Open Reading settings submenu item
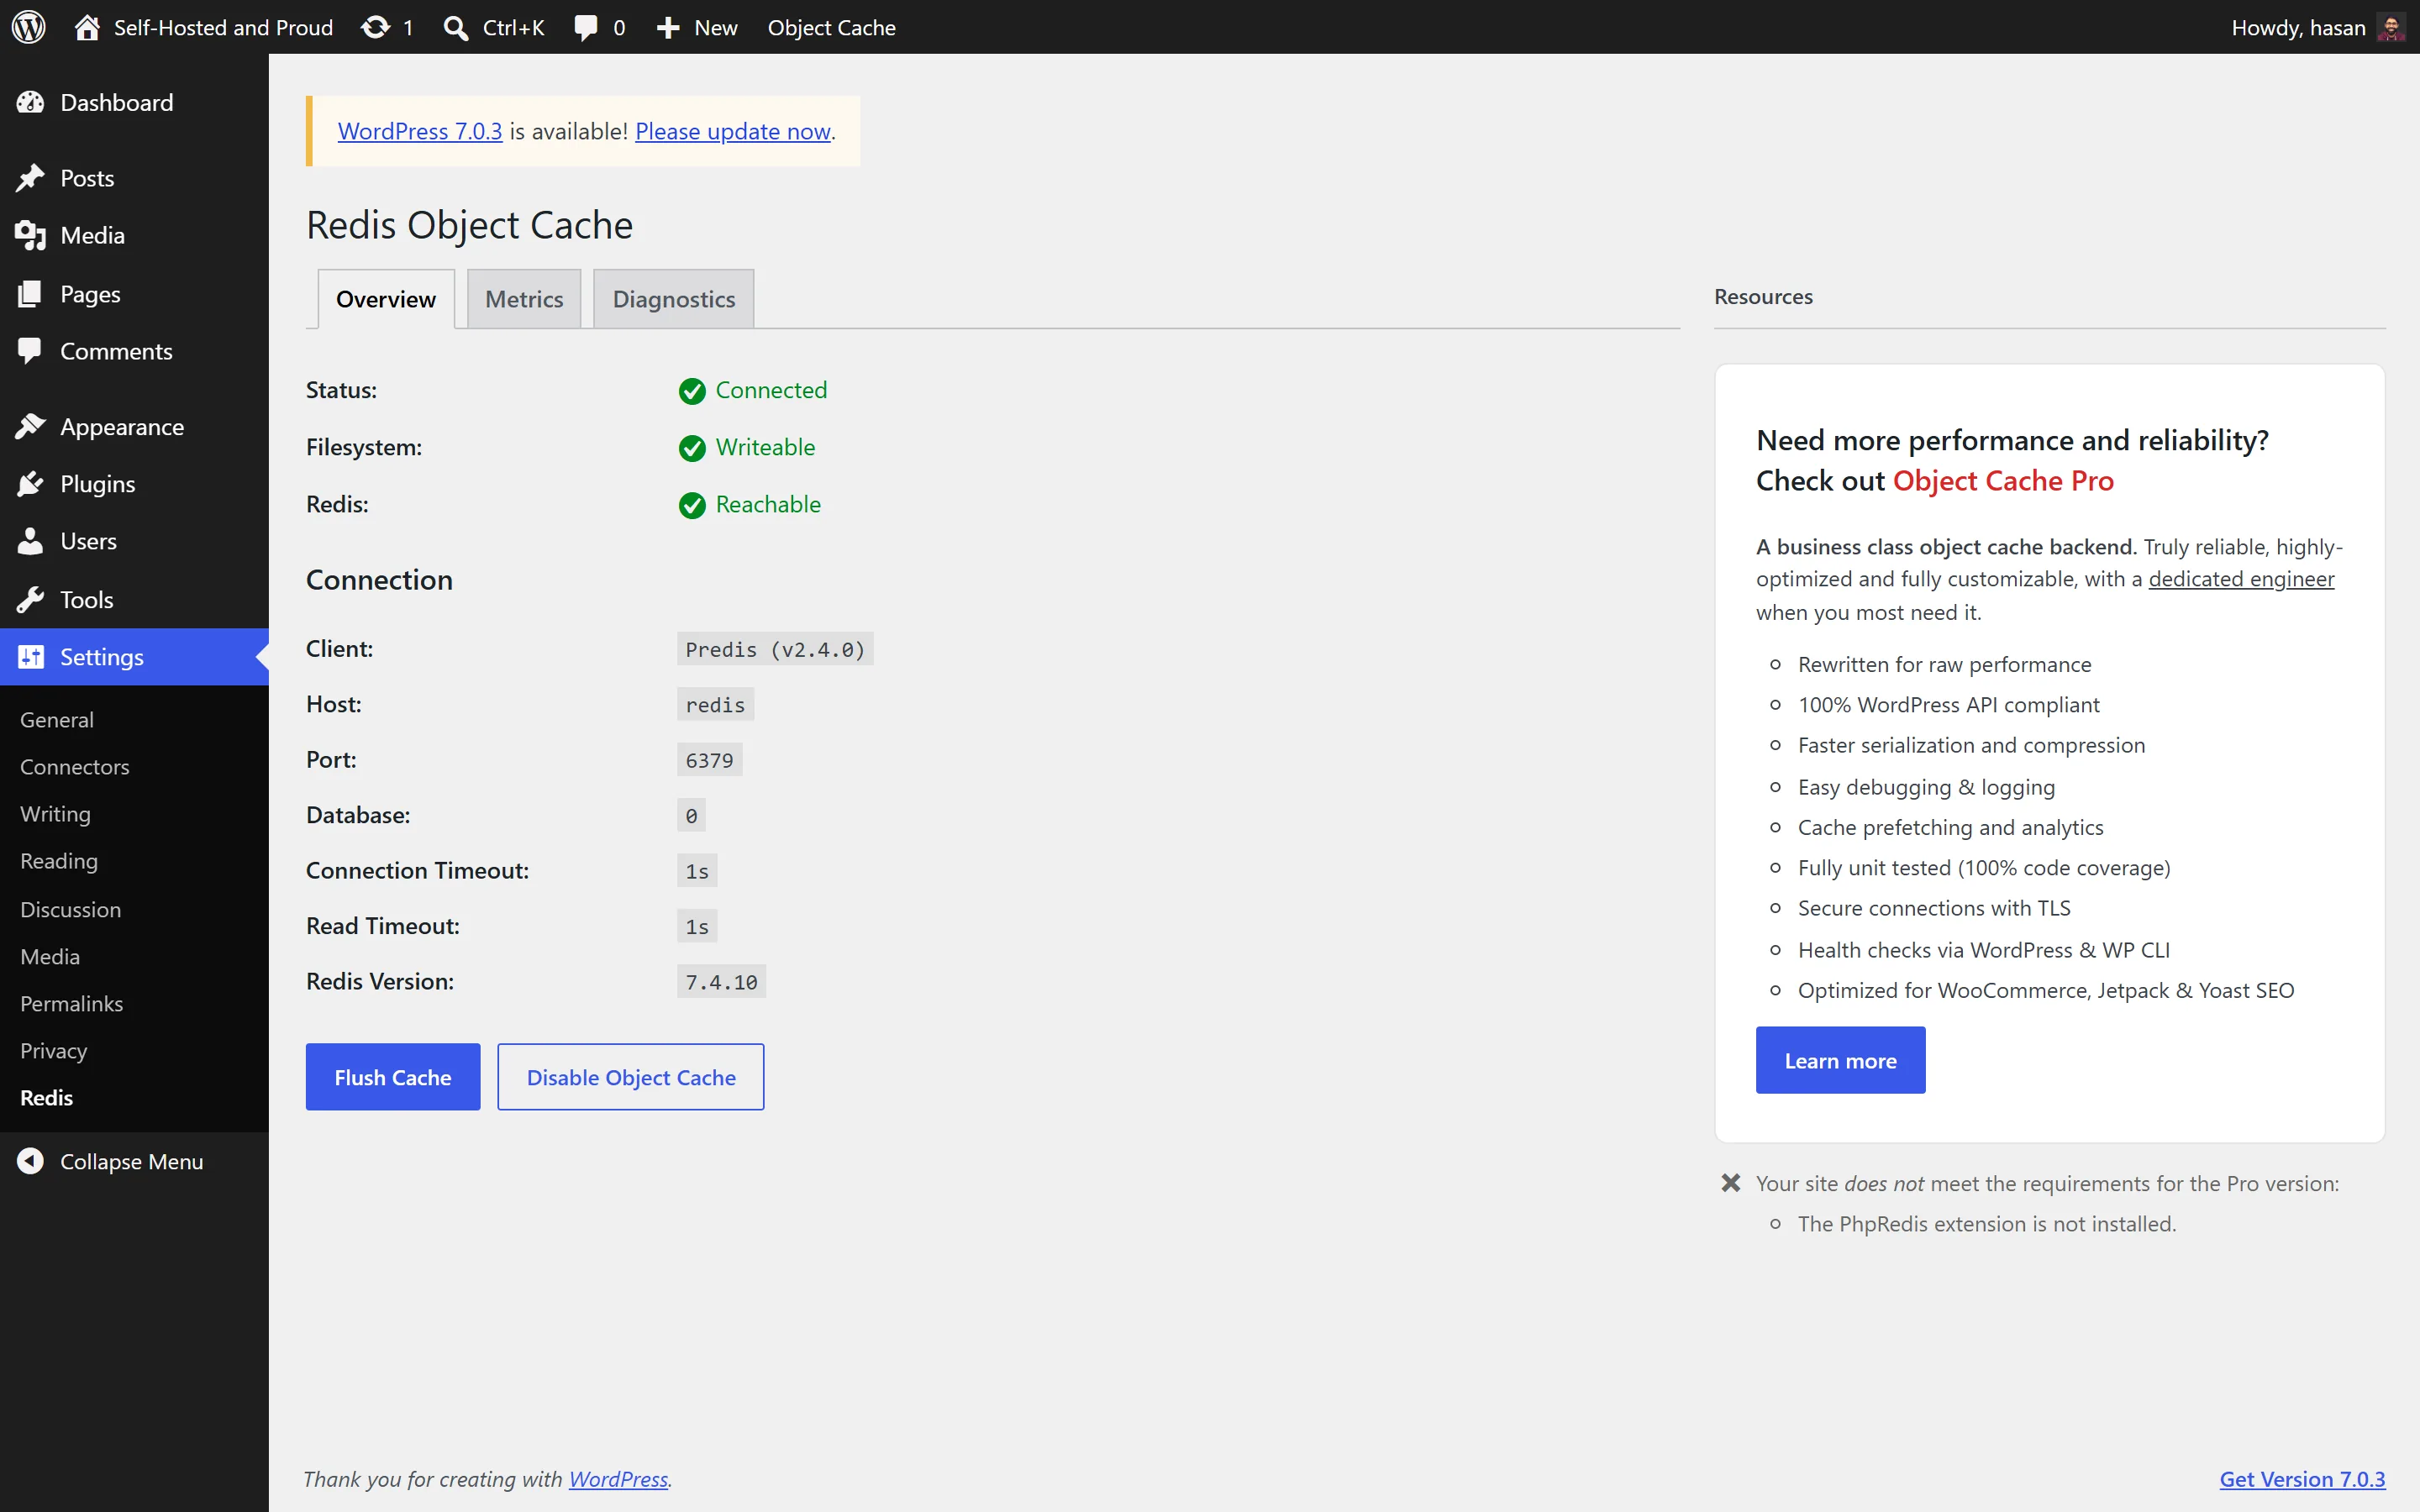Viewport: 2420px width, 1512px height. (59, 861)
